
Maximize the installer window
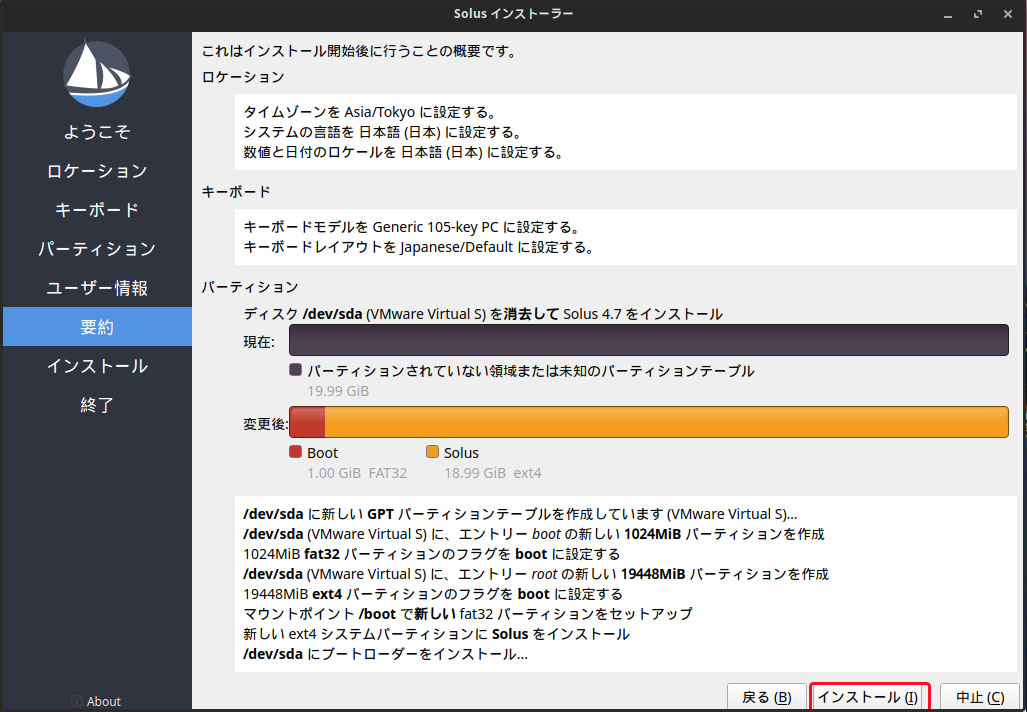[x=977, y=14]
